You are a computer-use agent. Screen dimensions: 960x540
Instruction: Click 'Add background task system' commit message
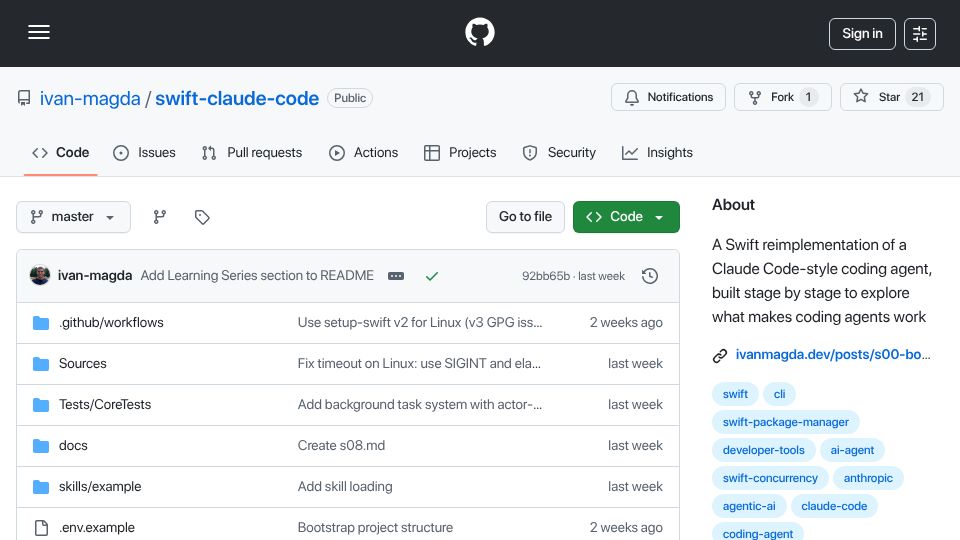[420, 405]
